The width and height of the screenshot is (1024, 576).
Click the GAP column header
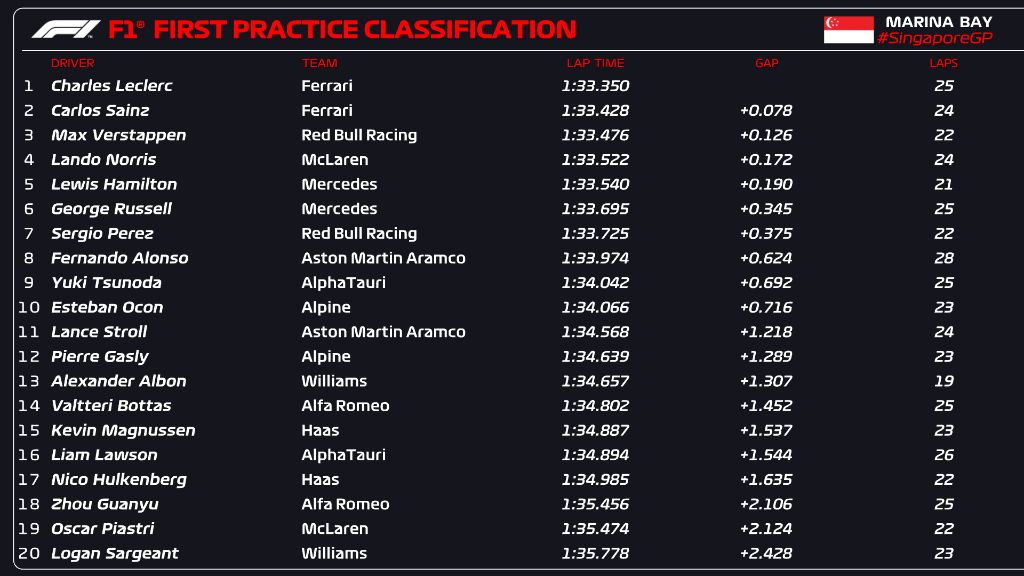[766, 63]
